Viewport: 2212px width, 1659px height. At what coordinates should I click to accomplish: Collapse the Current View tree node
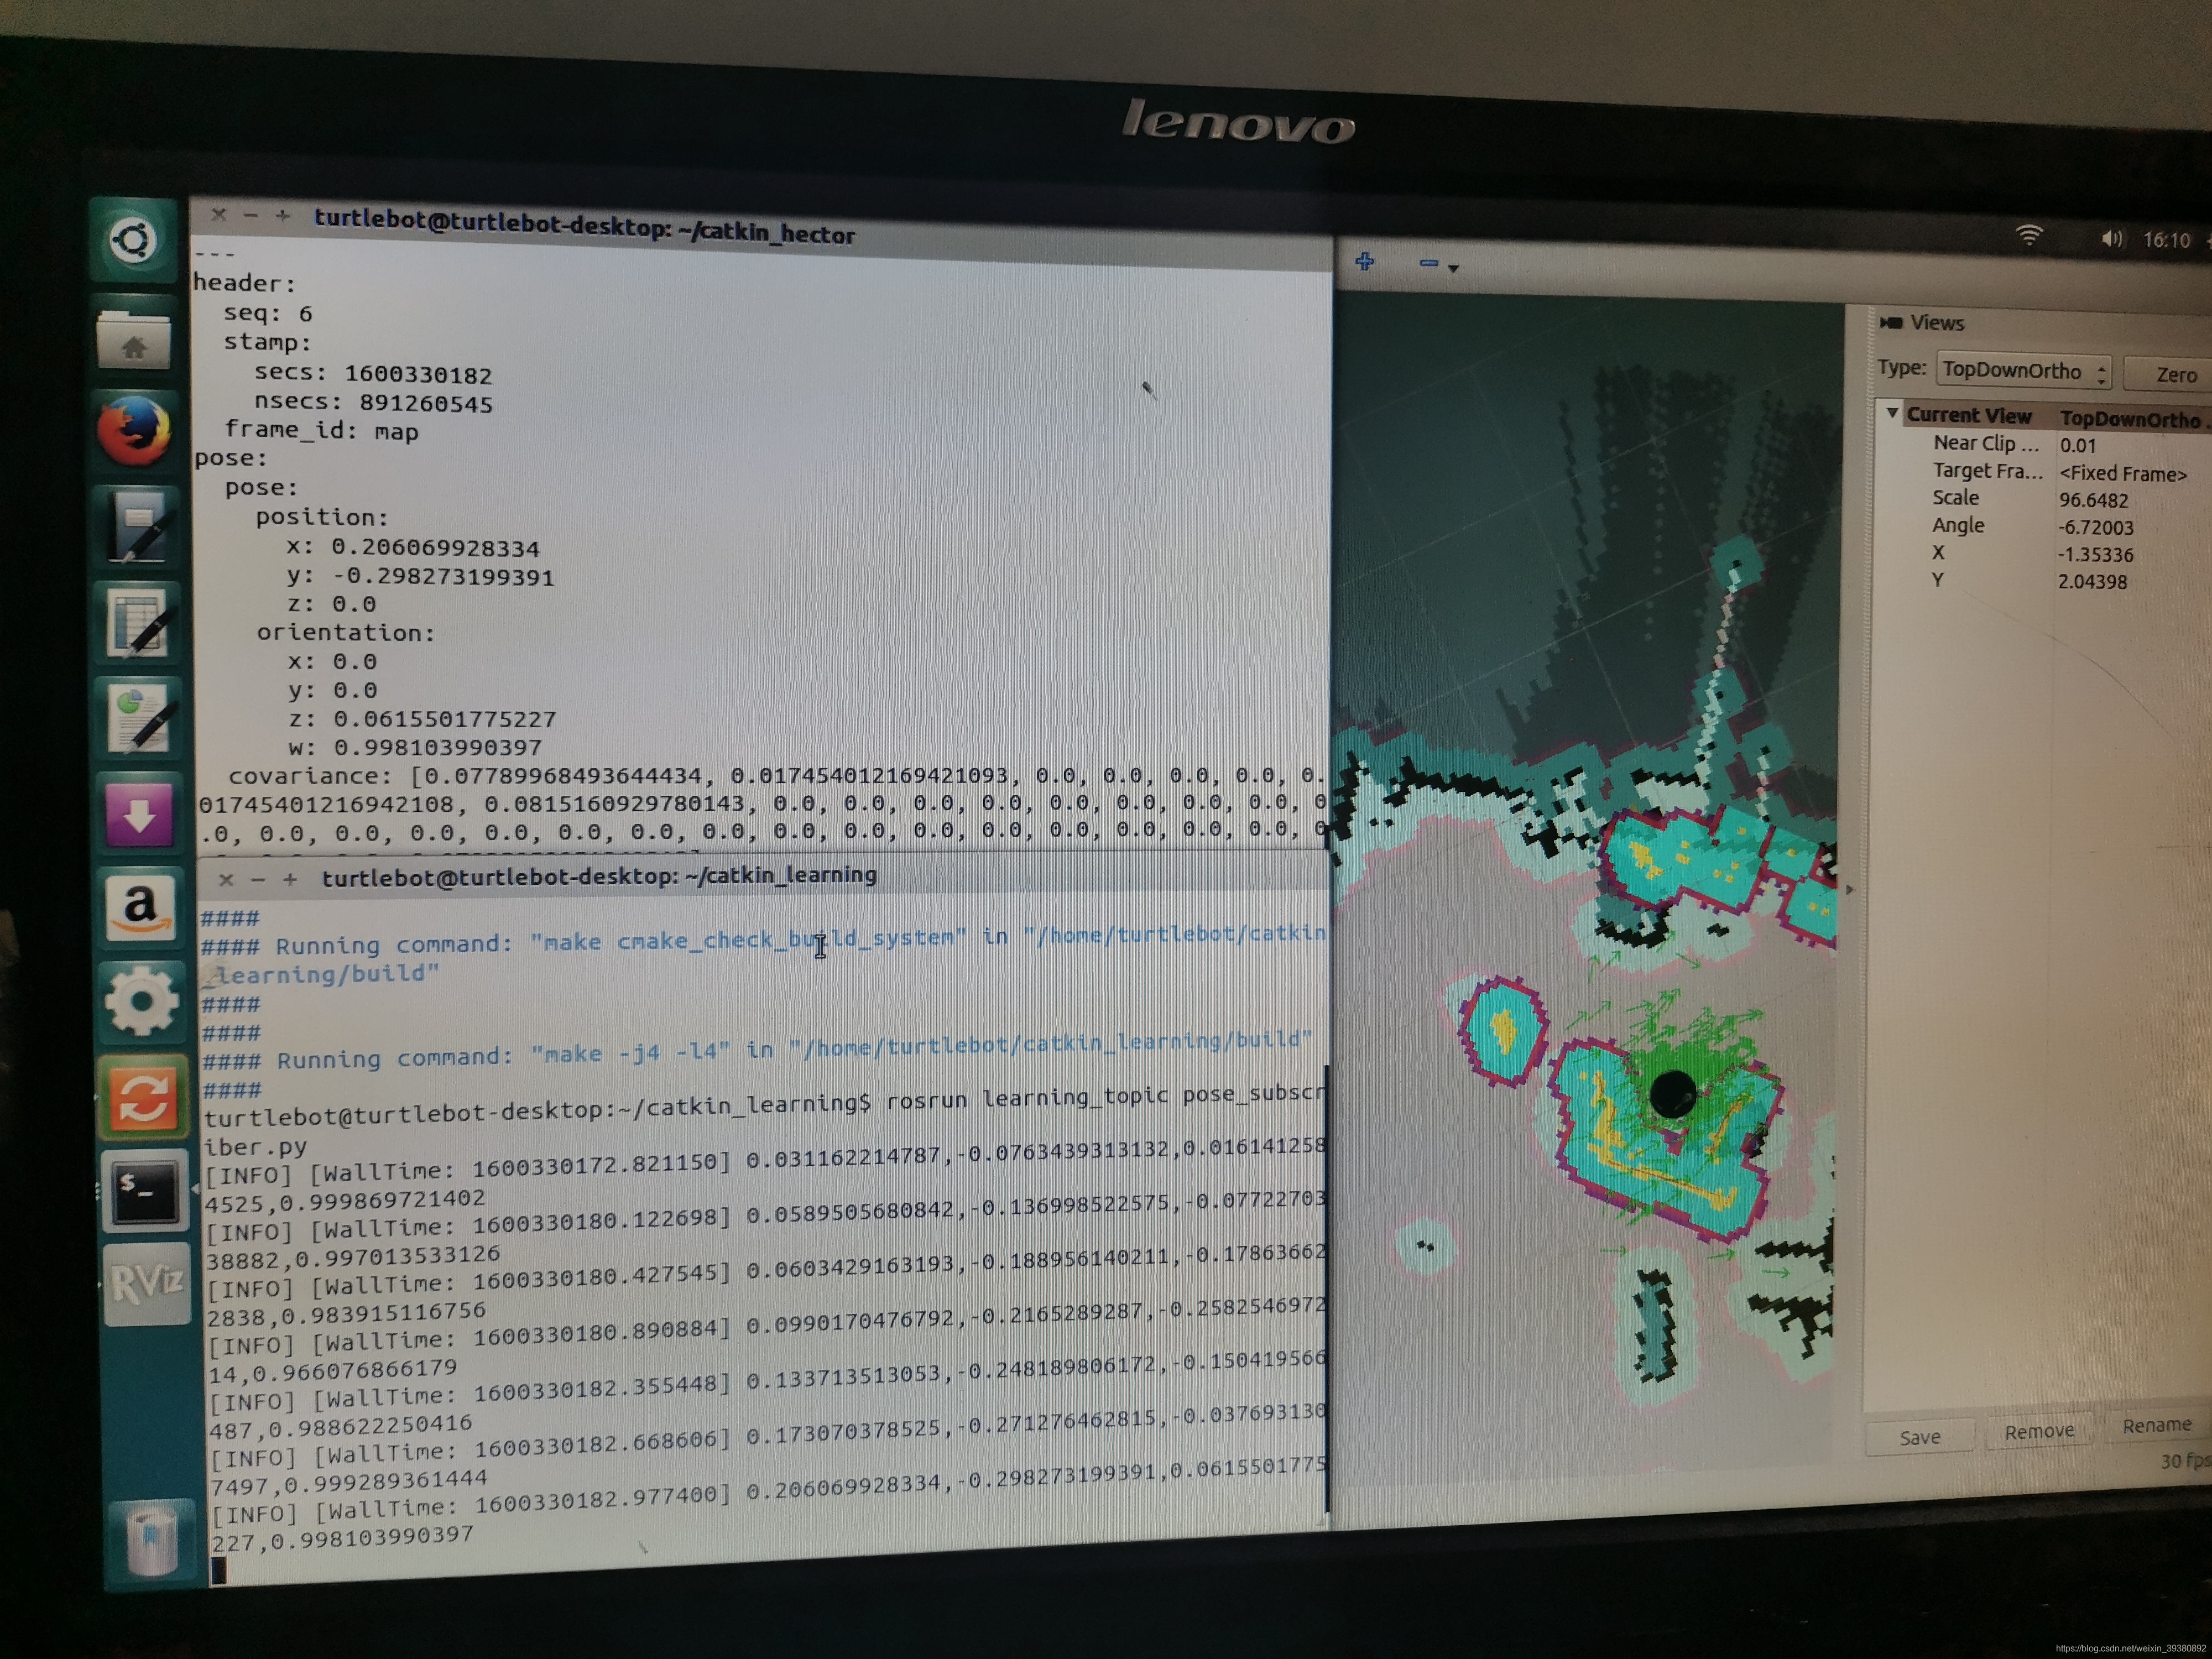[x=1892, y=412]
